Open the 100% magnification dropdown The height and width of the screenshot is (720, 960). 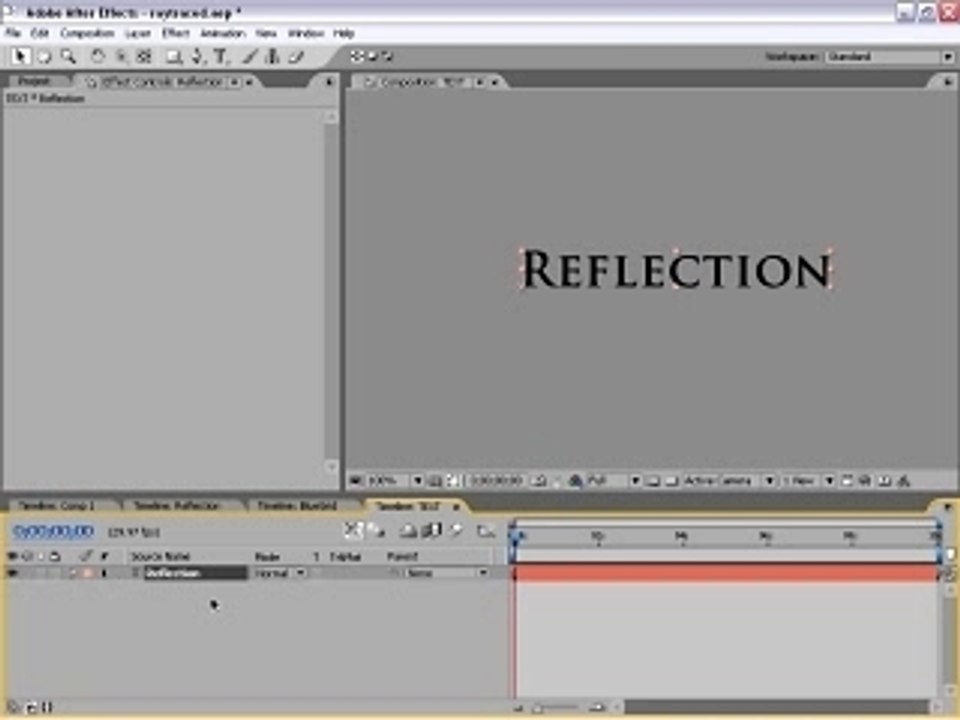tap(395, 481)
